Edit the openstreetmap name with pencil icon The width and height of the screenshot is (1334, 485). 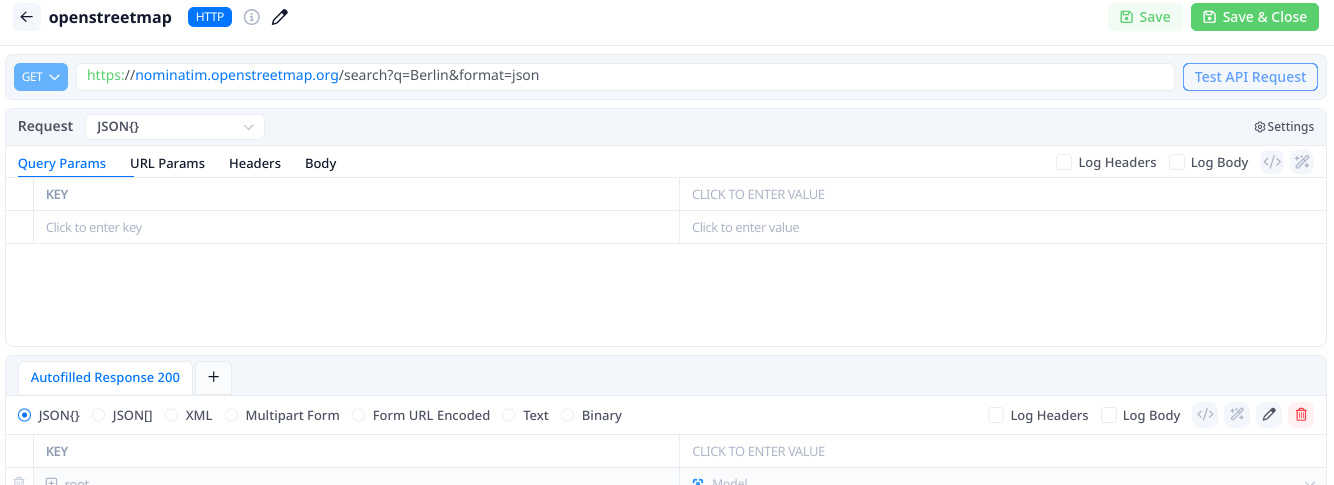[x=280, y=17]
